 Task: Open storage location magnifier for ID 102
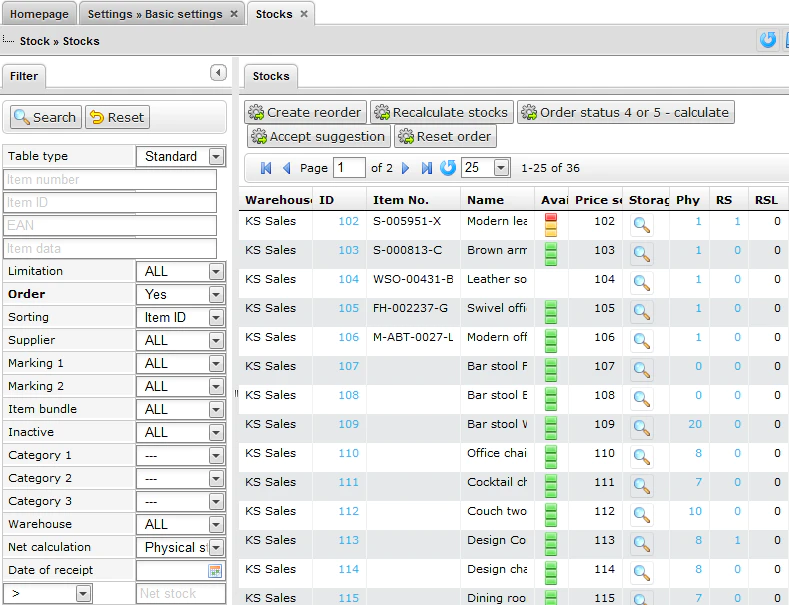[x=642, y=225]
